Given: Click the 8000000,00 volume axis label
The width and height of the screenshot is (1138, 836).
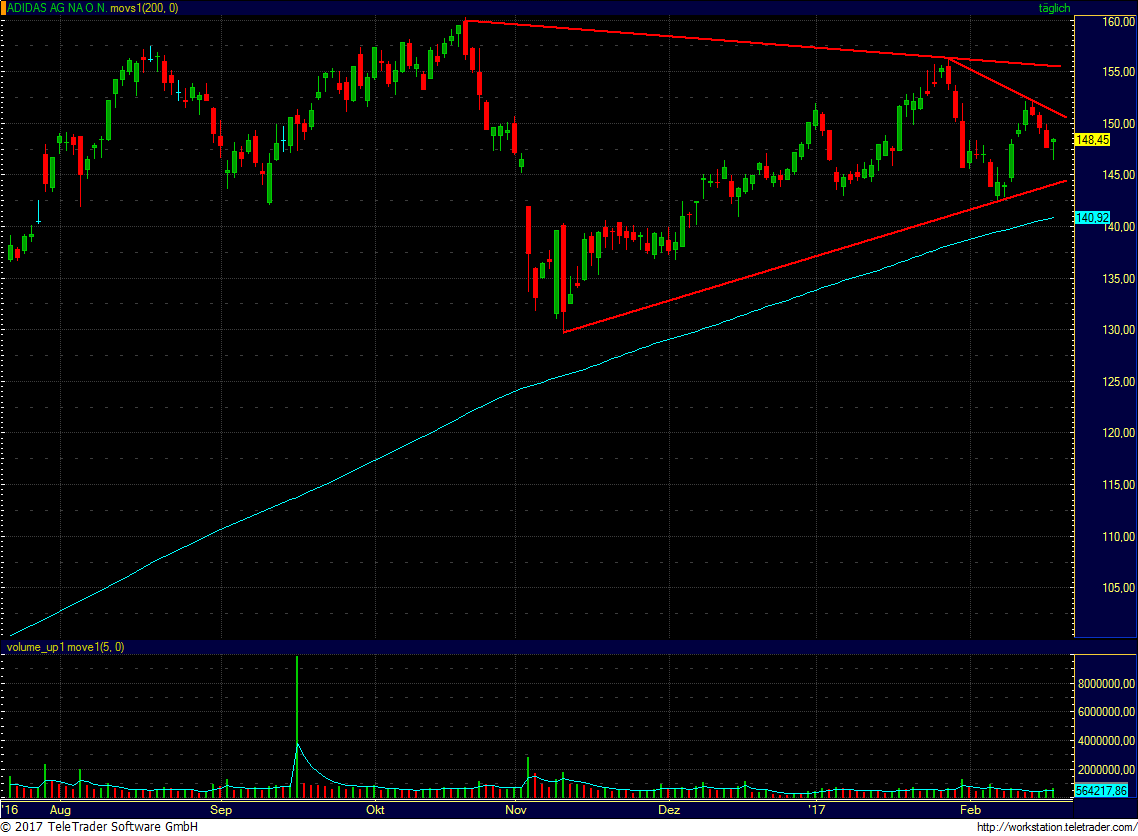Looking at the screenshot, I should coord(1106,684).
